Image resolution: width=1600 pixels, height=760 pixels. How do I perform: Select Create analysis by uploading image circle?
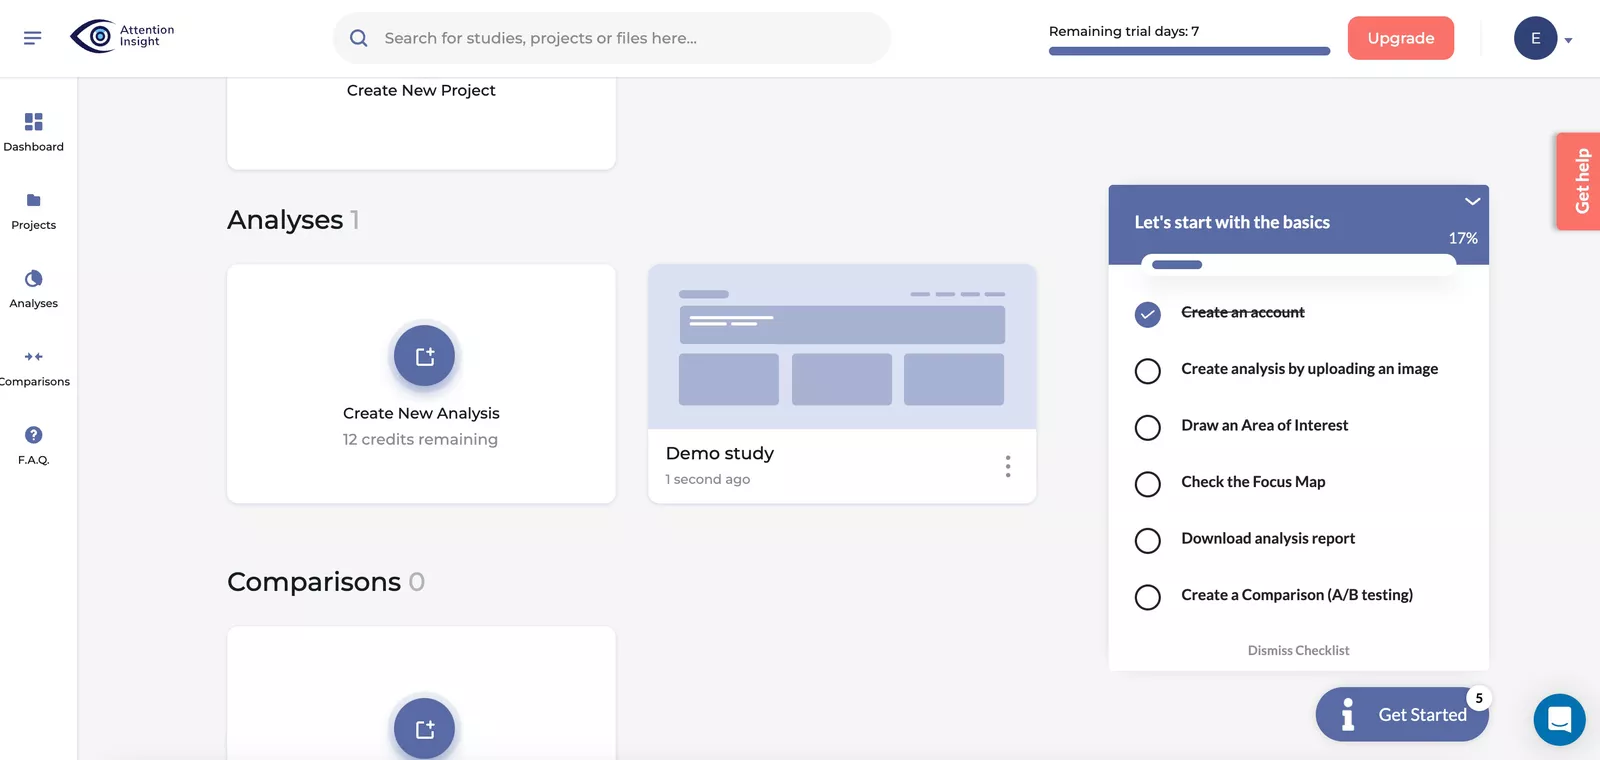1147,371
